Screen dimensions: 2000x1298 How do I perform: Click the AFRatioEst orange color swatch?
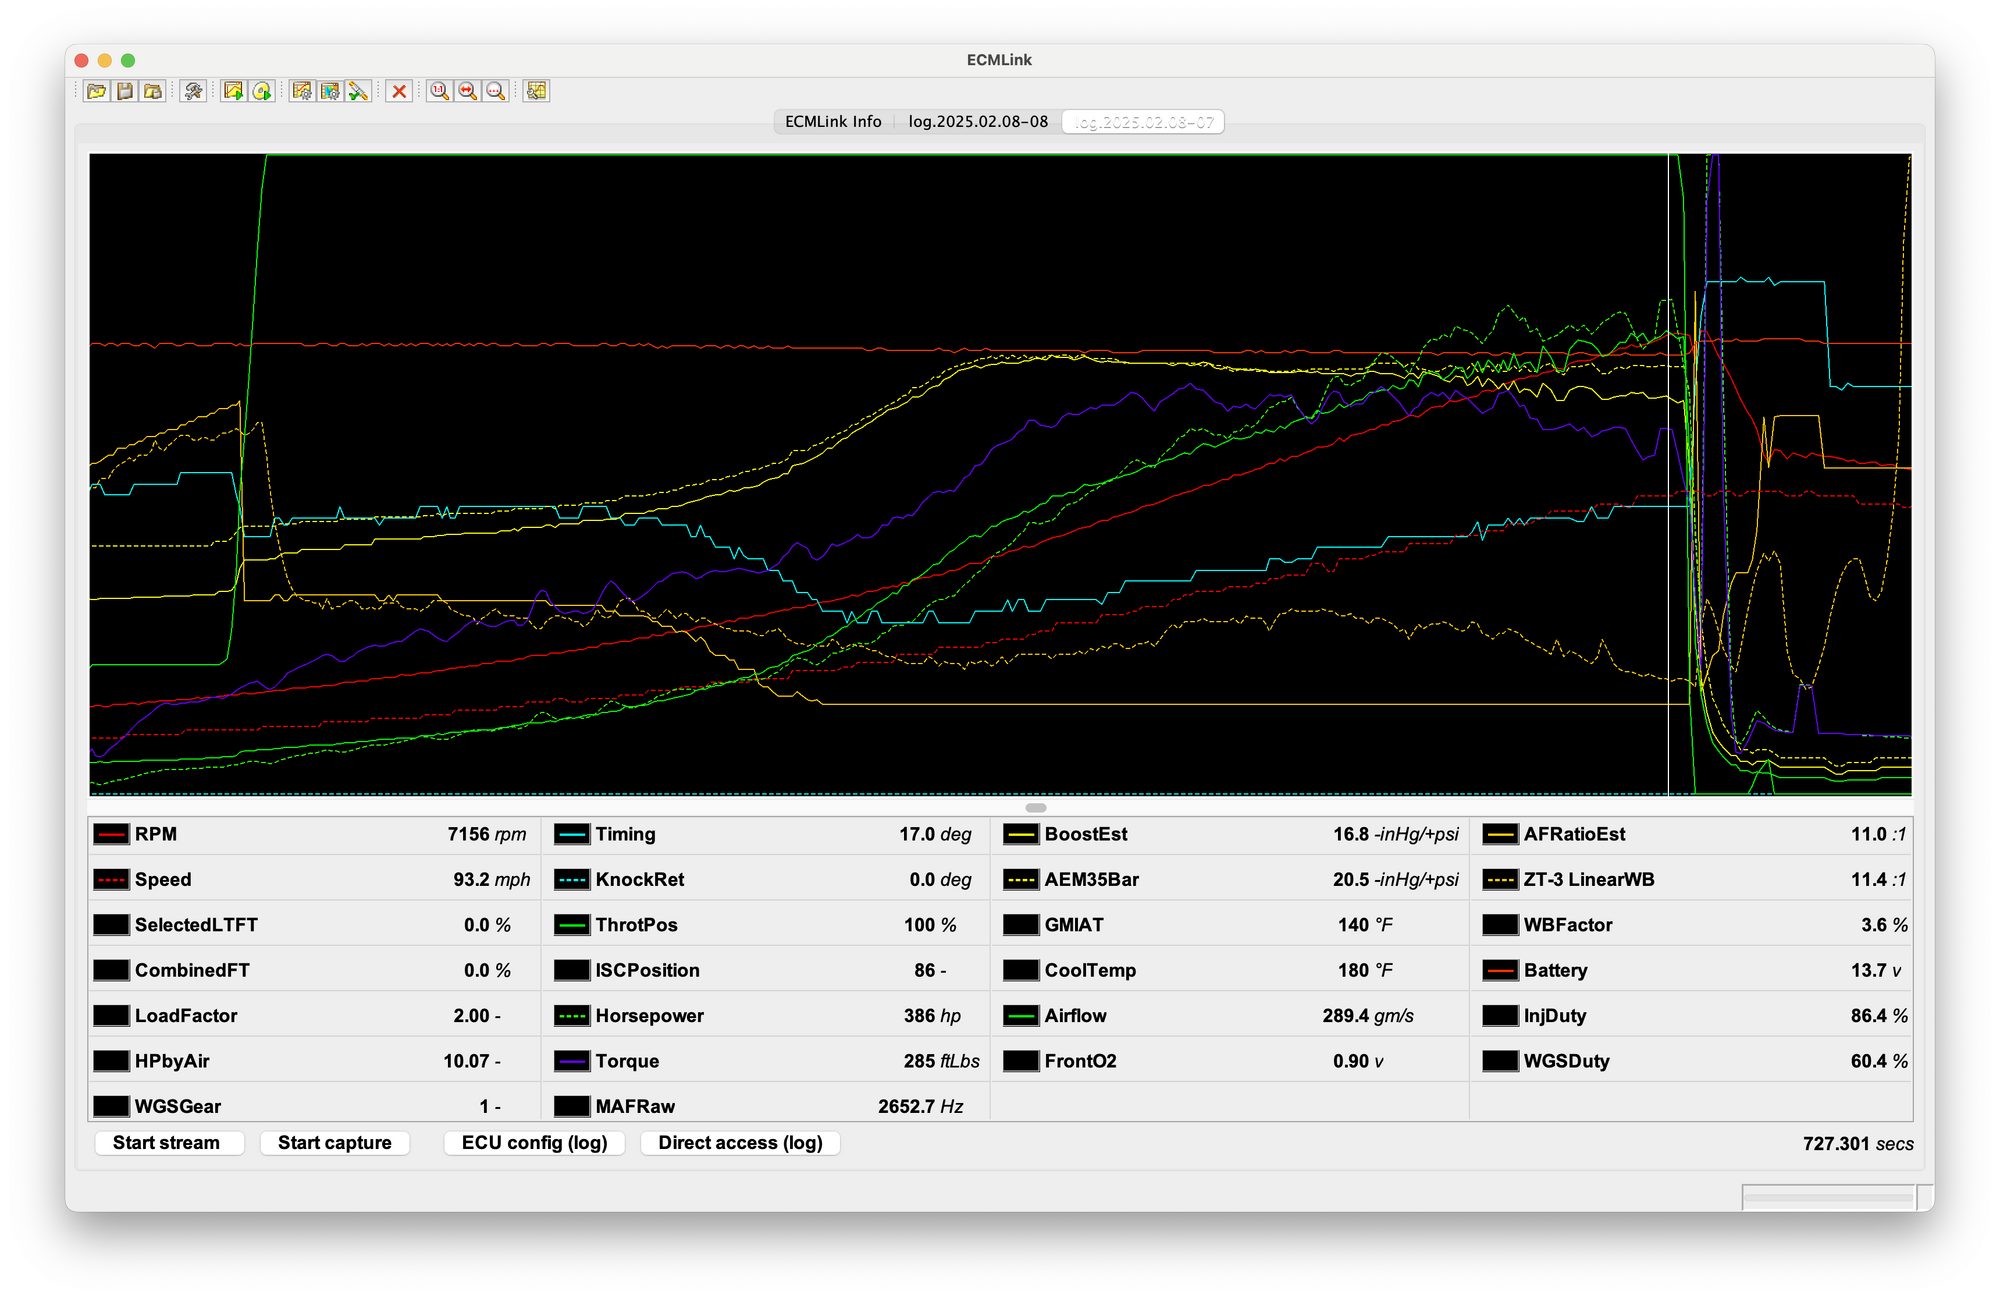tap(1500, 834)
